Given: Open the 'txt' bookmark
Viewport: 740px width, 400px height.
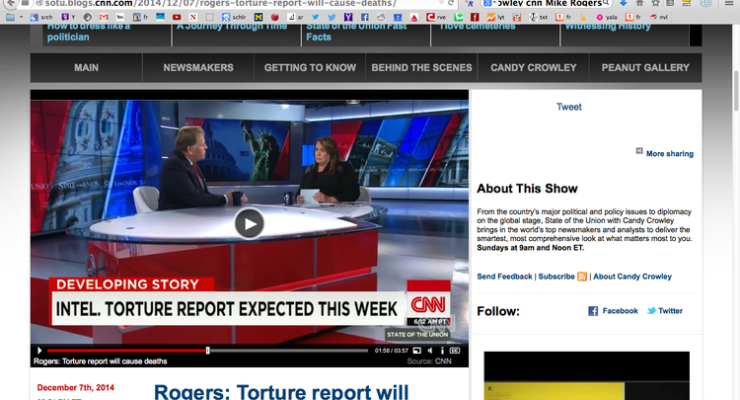Looking at the screenshot, I should coord(538,17).
